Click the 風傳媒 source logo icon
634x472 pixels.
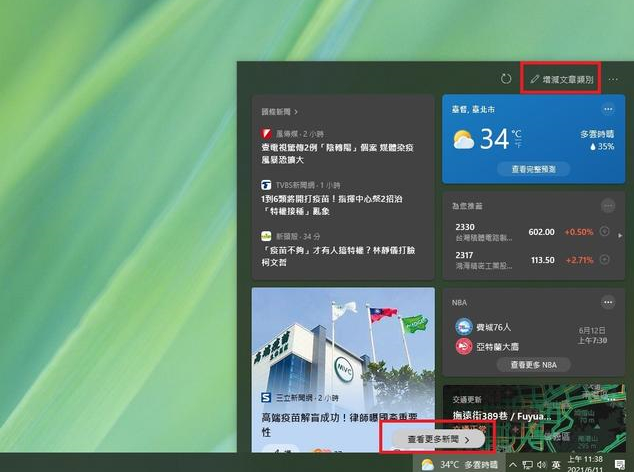pyautogui.click(x=266, y=133)
